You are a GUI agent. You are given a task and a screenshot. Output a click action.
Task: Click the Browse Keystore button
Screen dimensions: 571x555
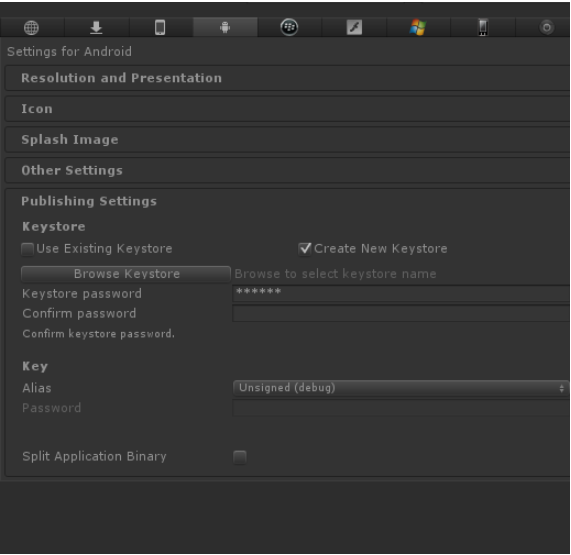(126, 274)
